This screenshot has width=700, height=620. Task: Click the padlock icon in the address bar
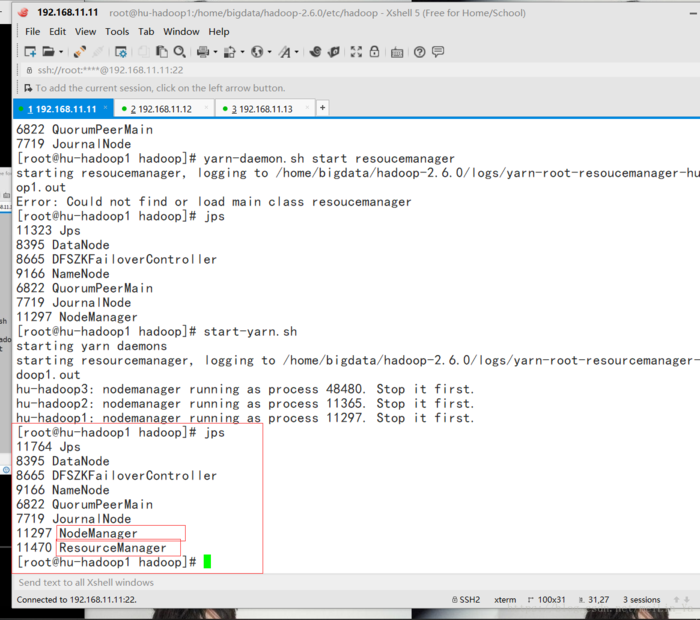pos(29,70)
